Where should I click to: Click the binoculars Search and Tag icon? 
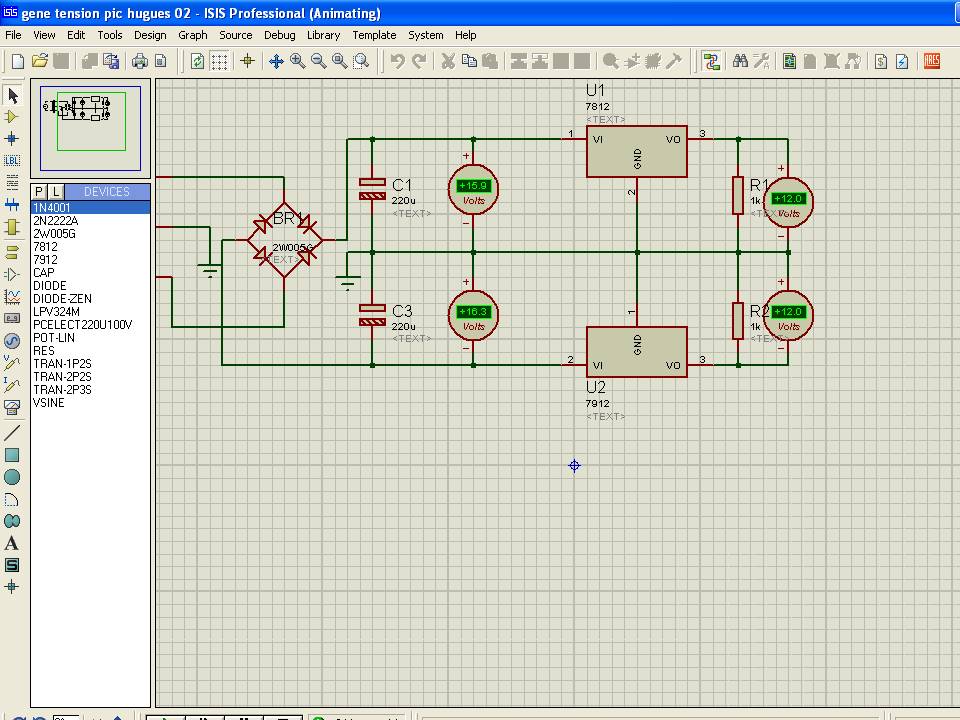[x=740, y=61]
